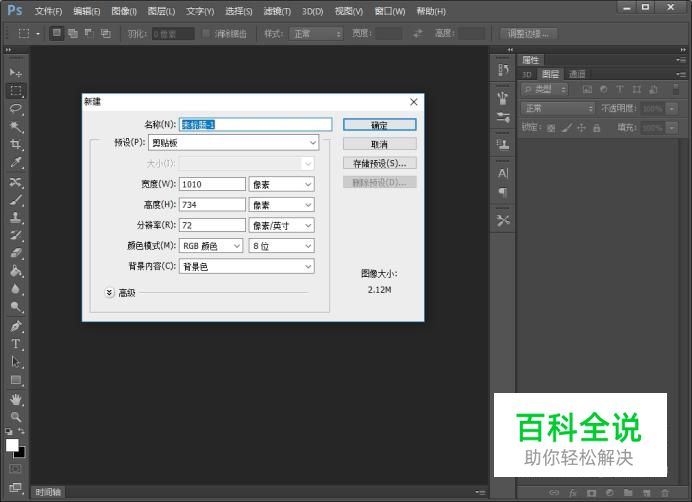Click the 存储预设 (Save Preset) button
Viewport: 692px width, 502px height.
[x=379, y=163]
